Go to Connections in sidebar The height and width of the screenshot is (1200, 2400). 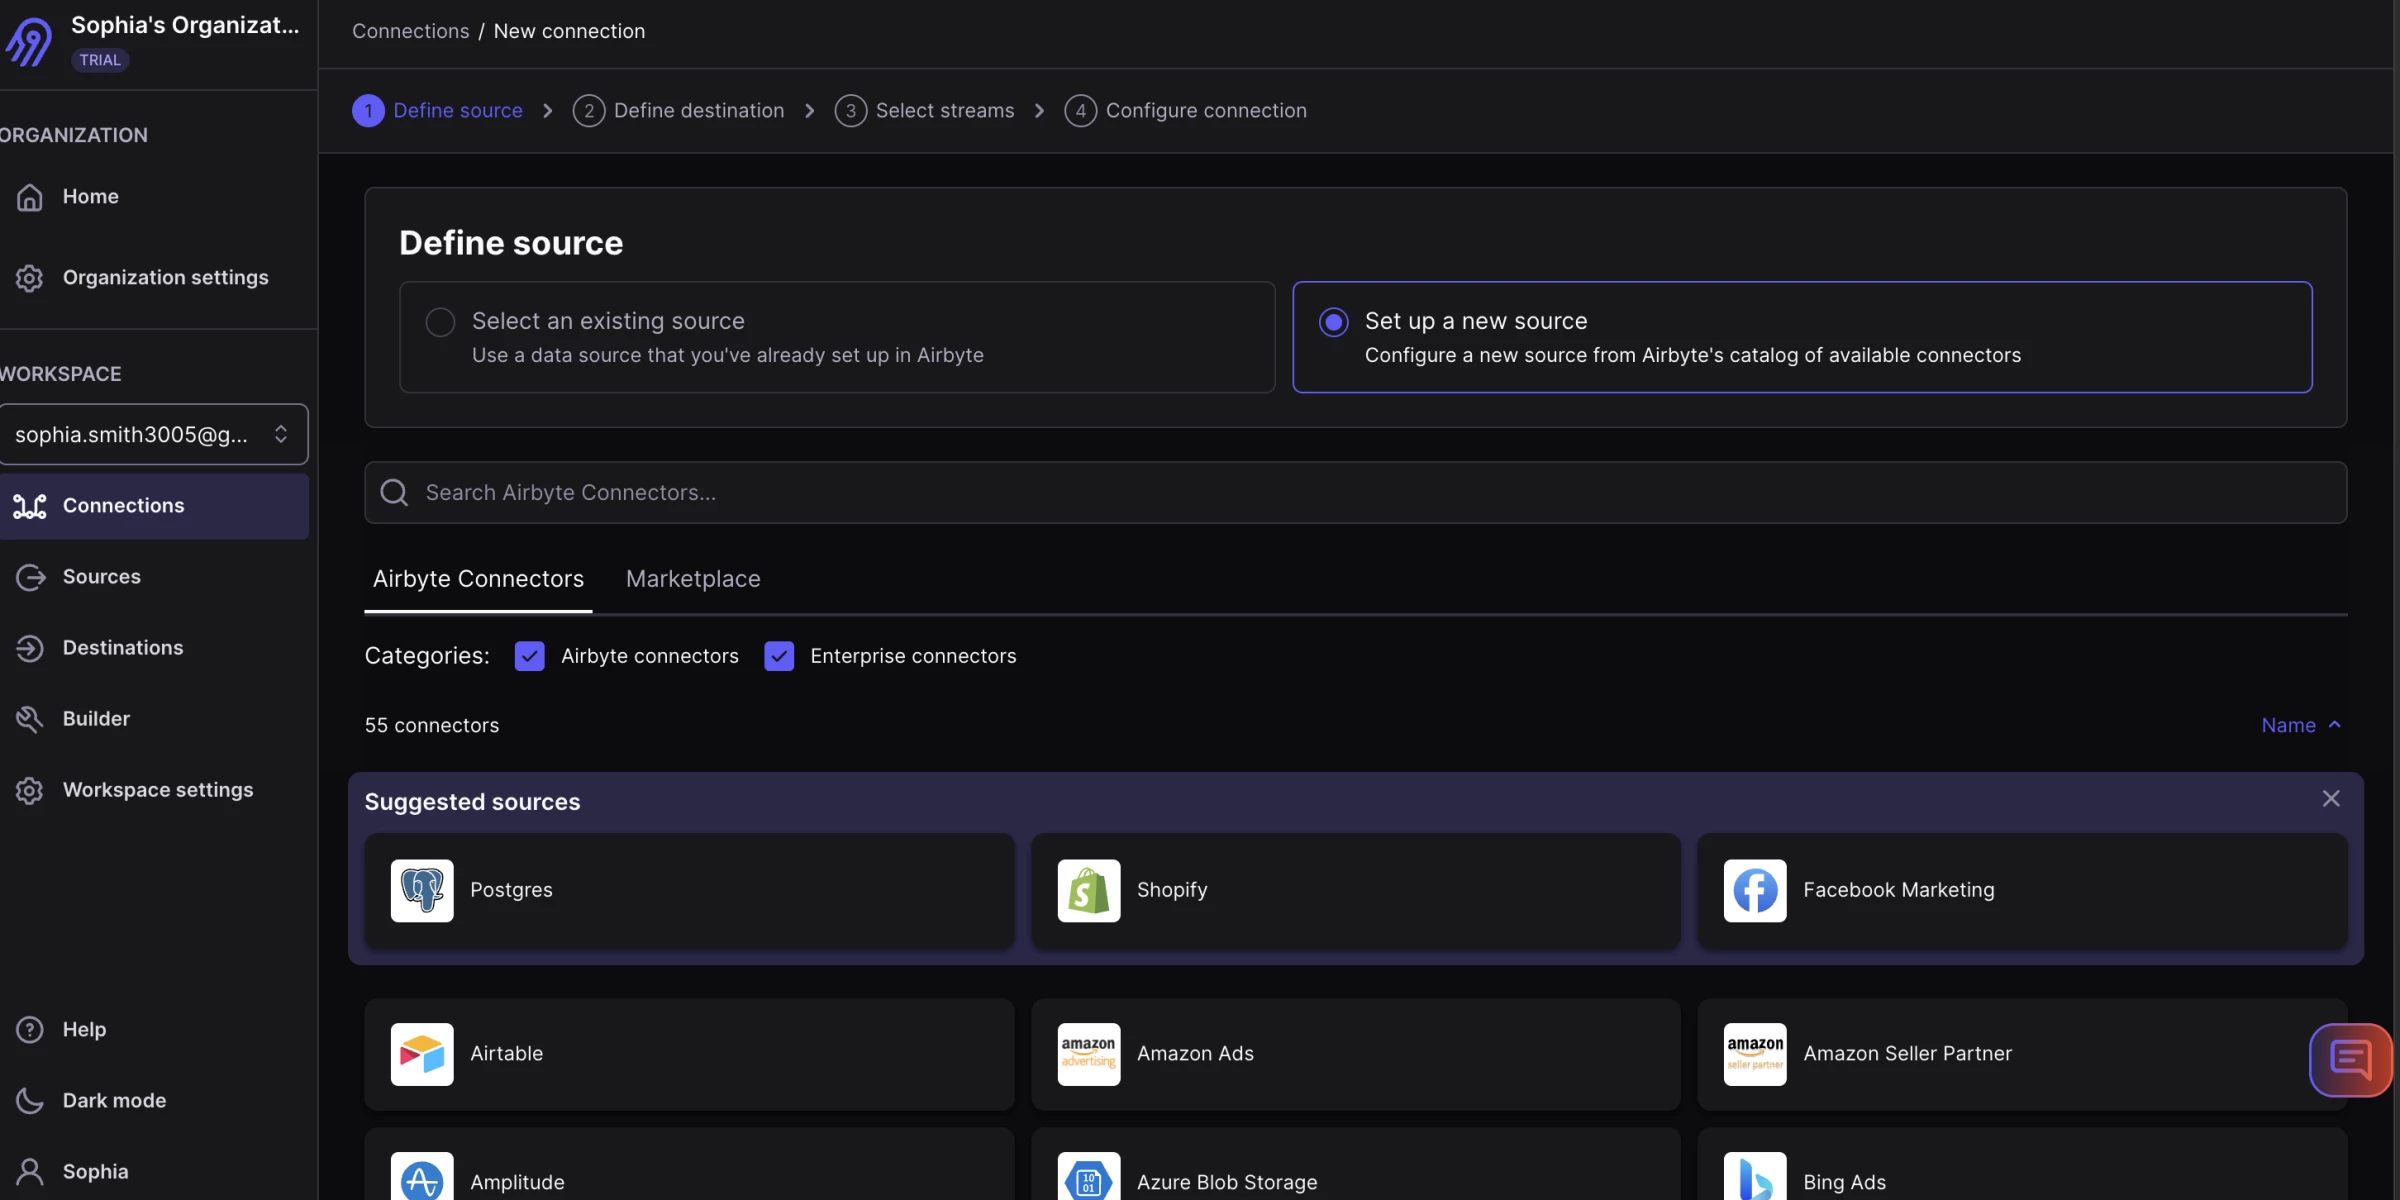154,506
